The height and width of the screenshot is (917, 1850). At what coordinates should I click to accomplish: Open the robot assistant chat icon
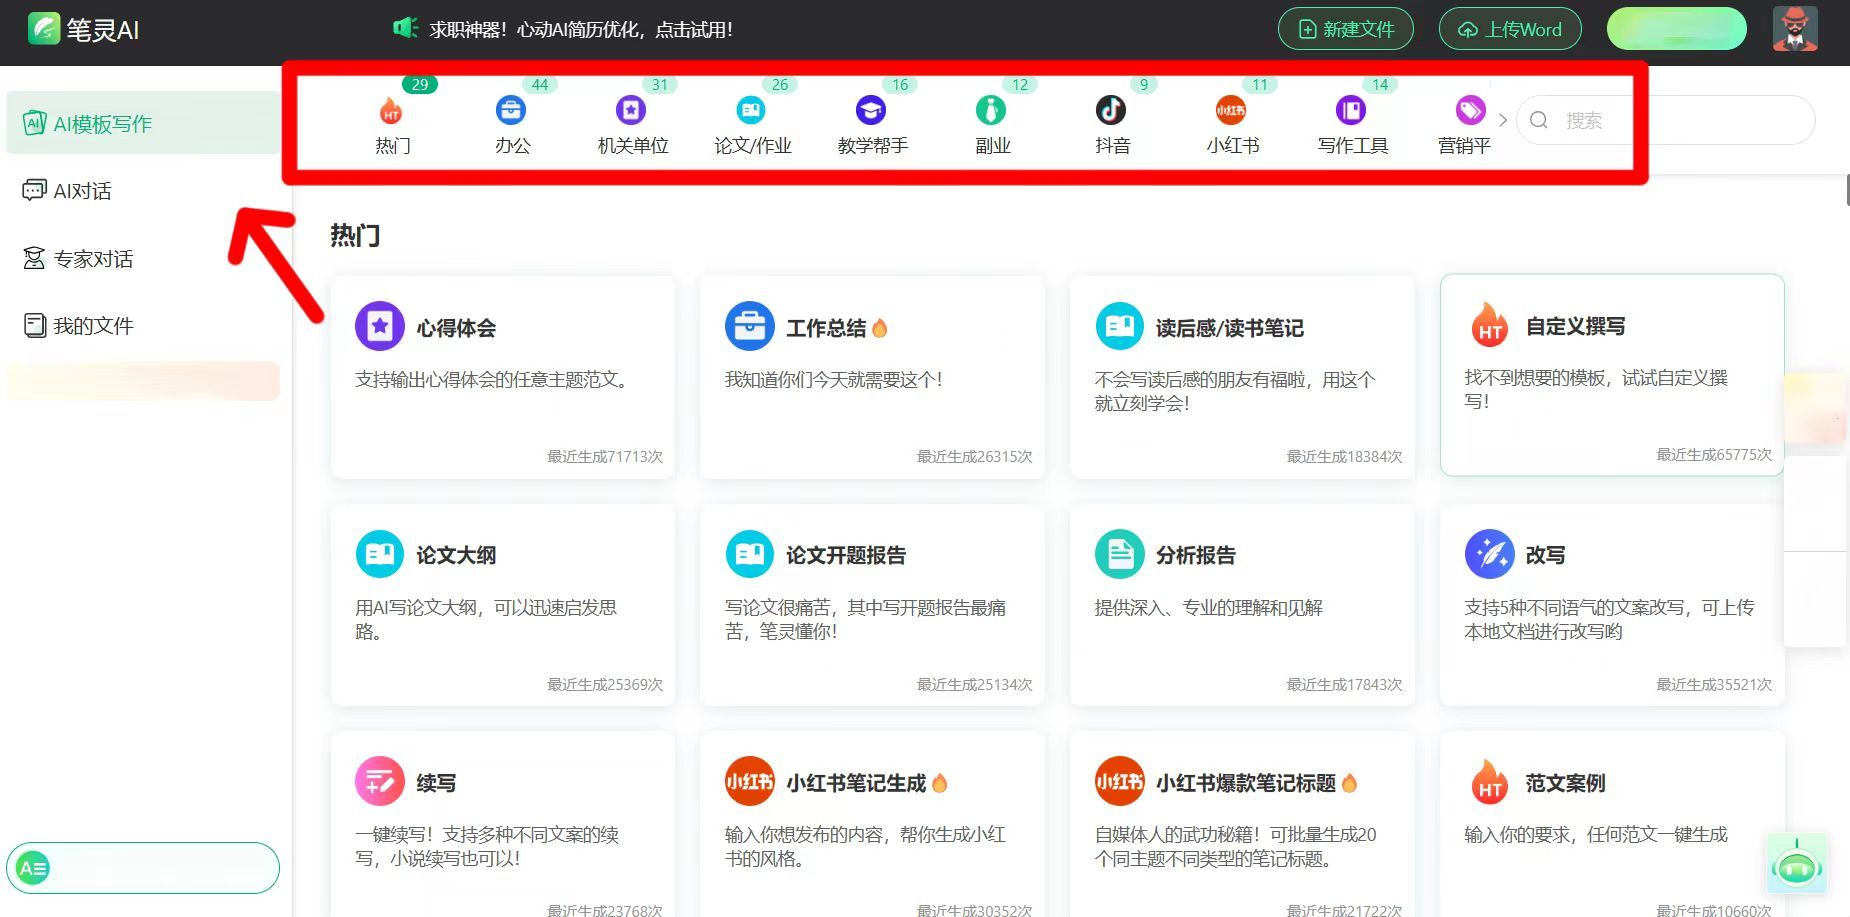coord(1797,865)
